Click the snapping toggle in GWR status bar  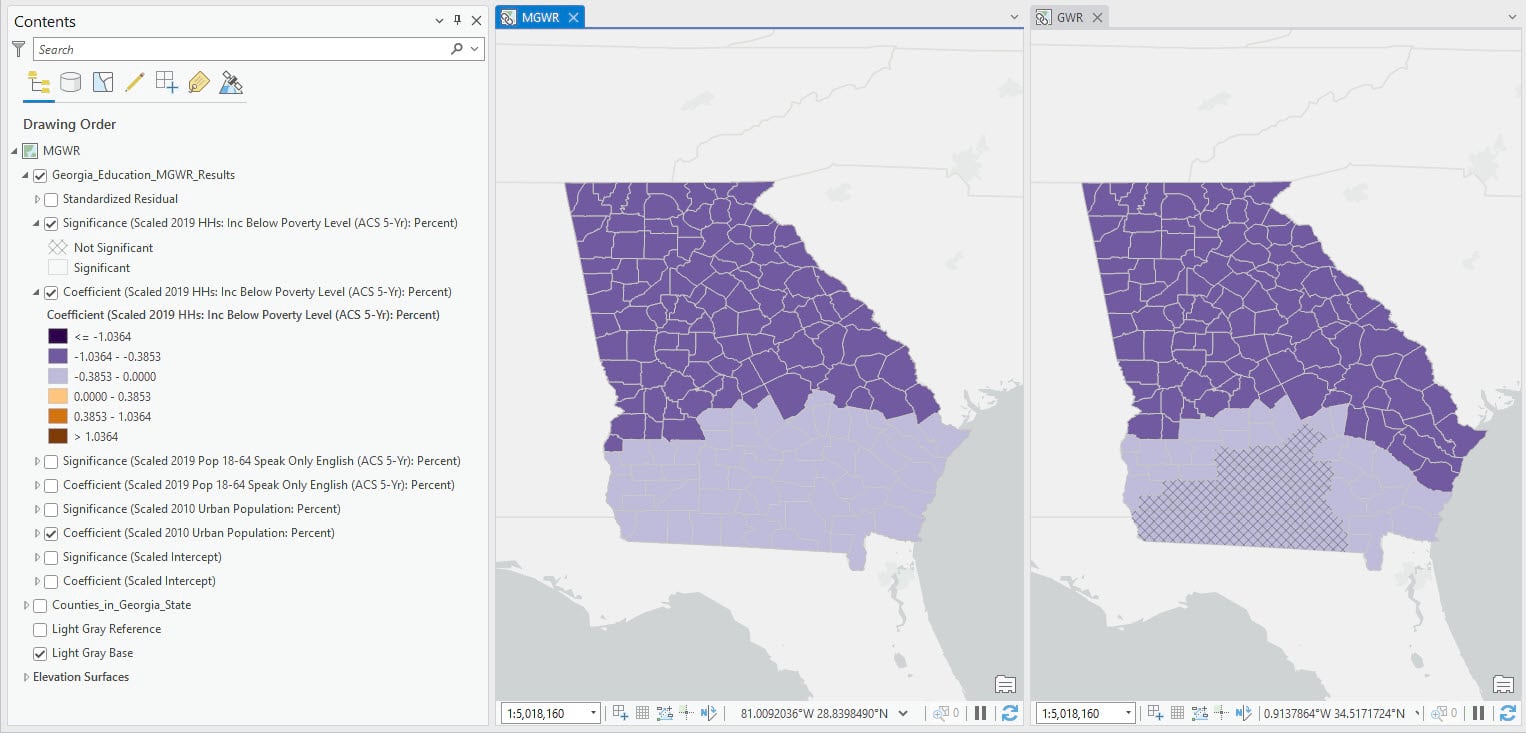click(1222, 713)
